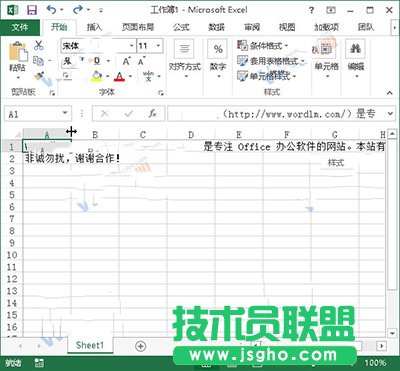Click the Format Painter brush icon

pos(39,76)
